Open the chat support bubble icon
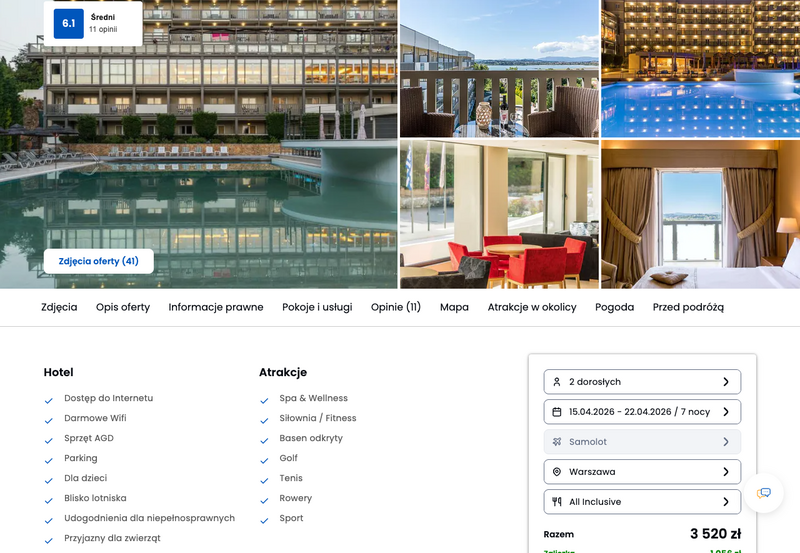The image size is (800, 553). pos(763,493)
